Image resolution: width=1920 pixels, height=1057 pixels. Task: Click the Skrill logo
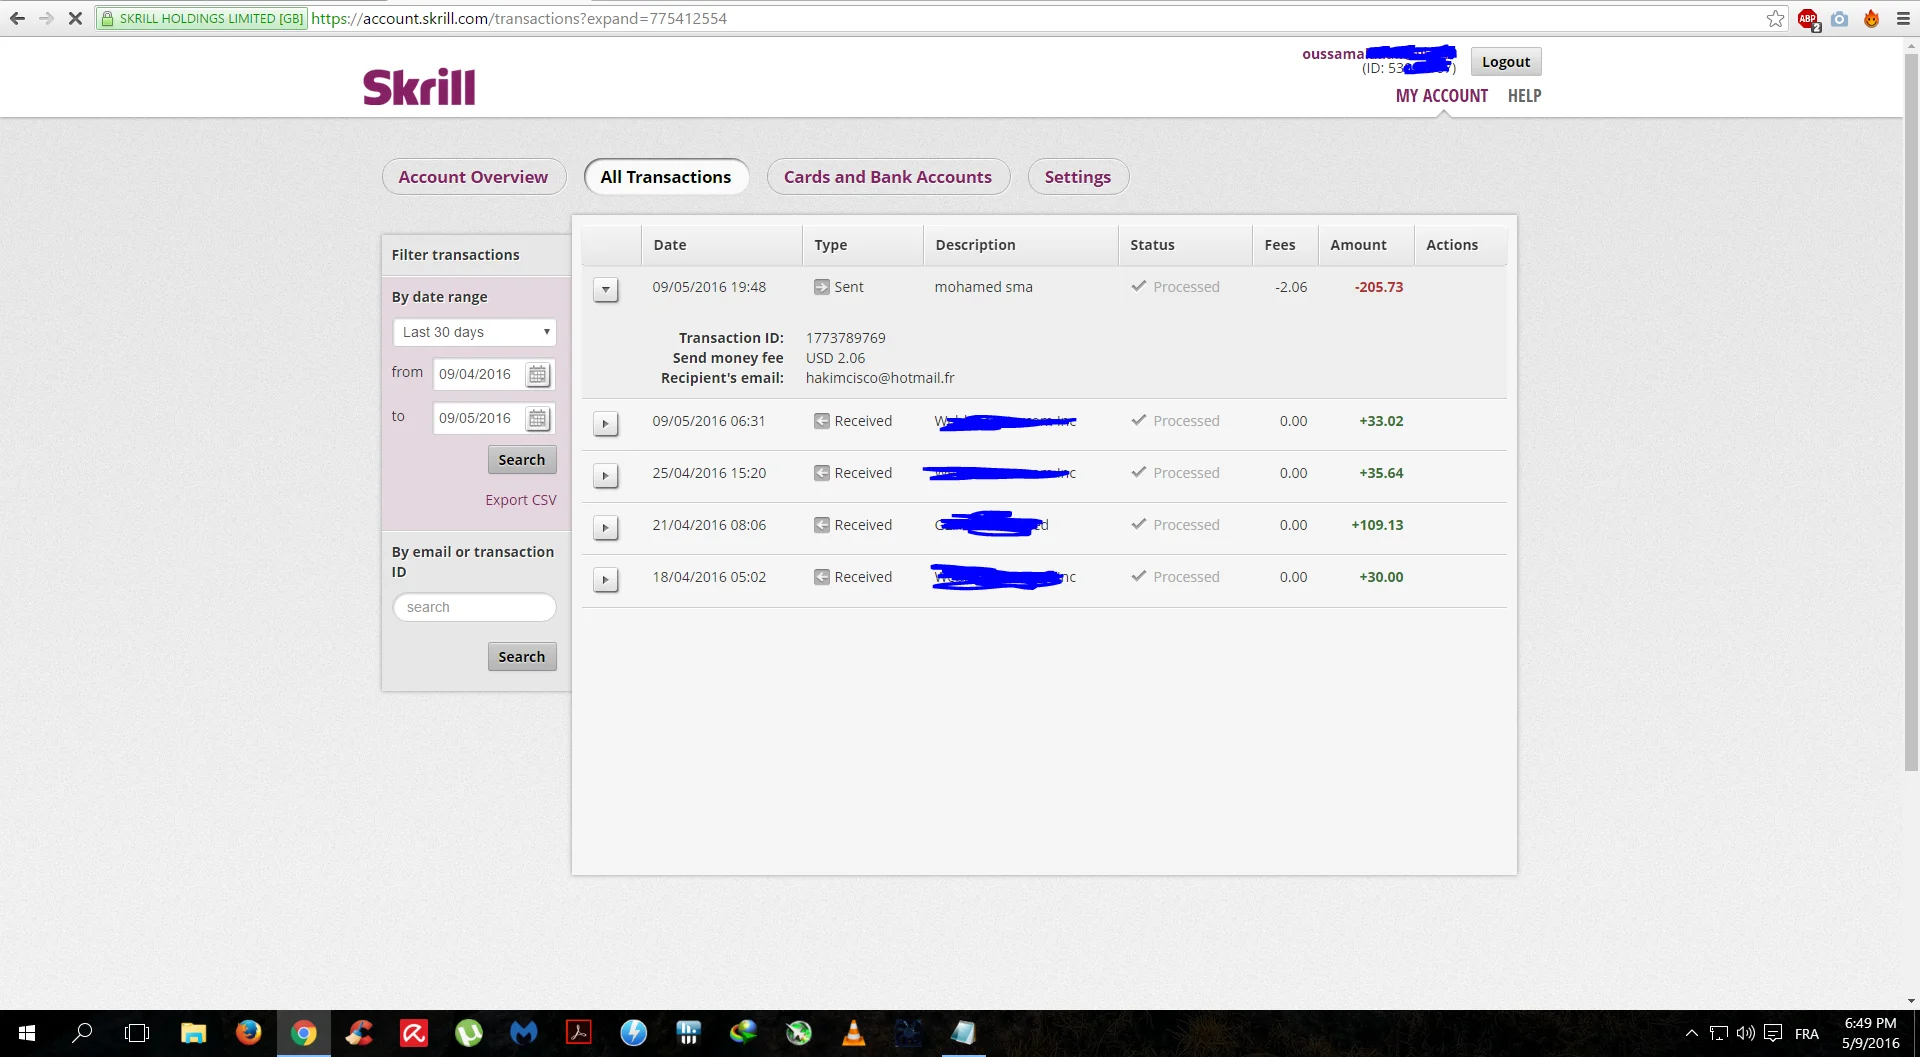pyautogui.click(x=419, y=88)
